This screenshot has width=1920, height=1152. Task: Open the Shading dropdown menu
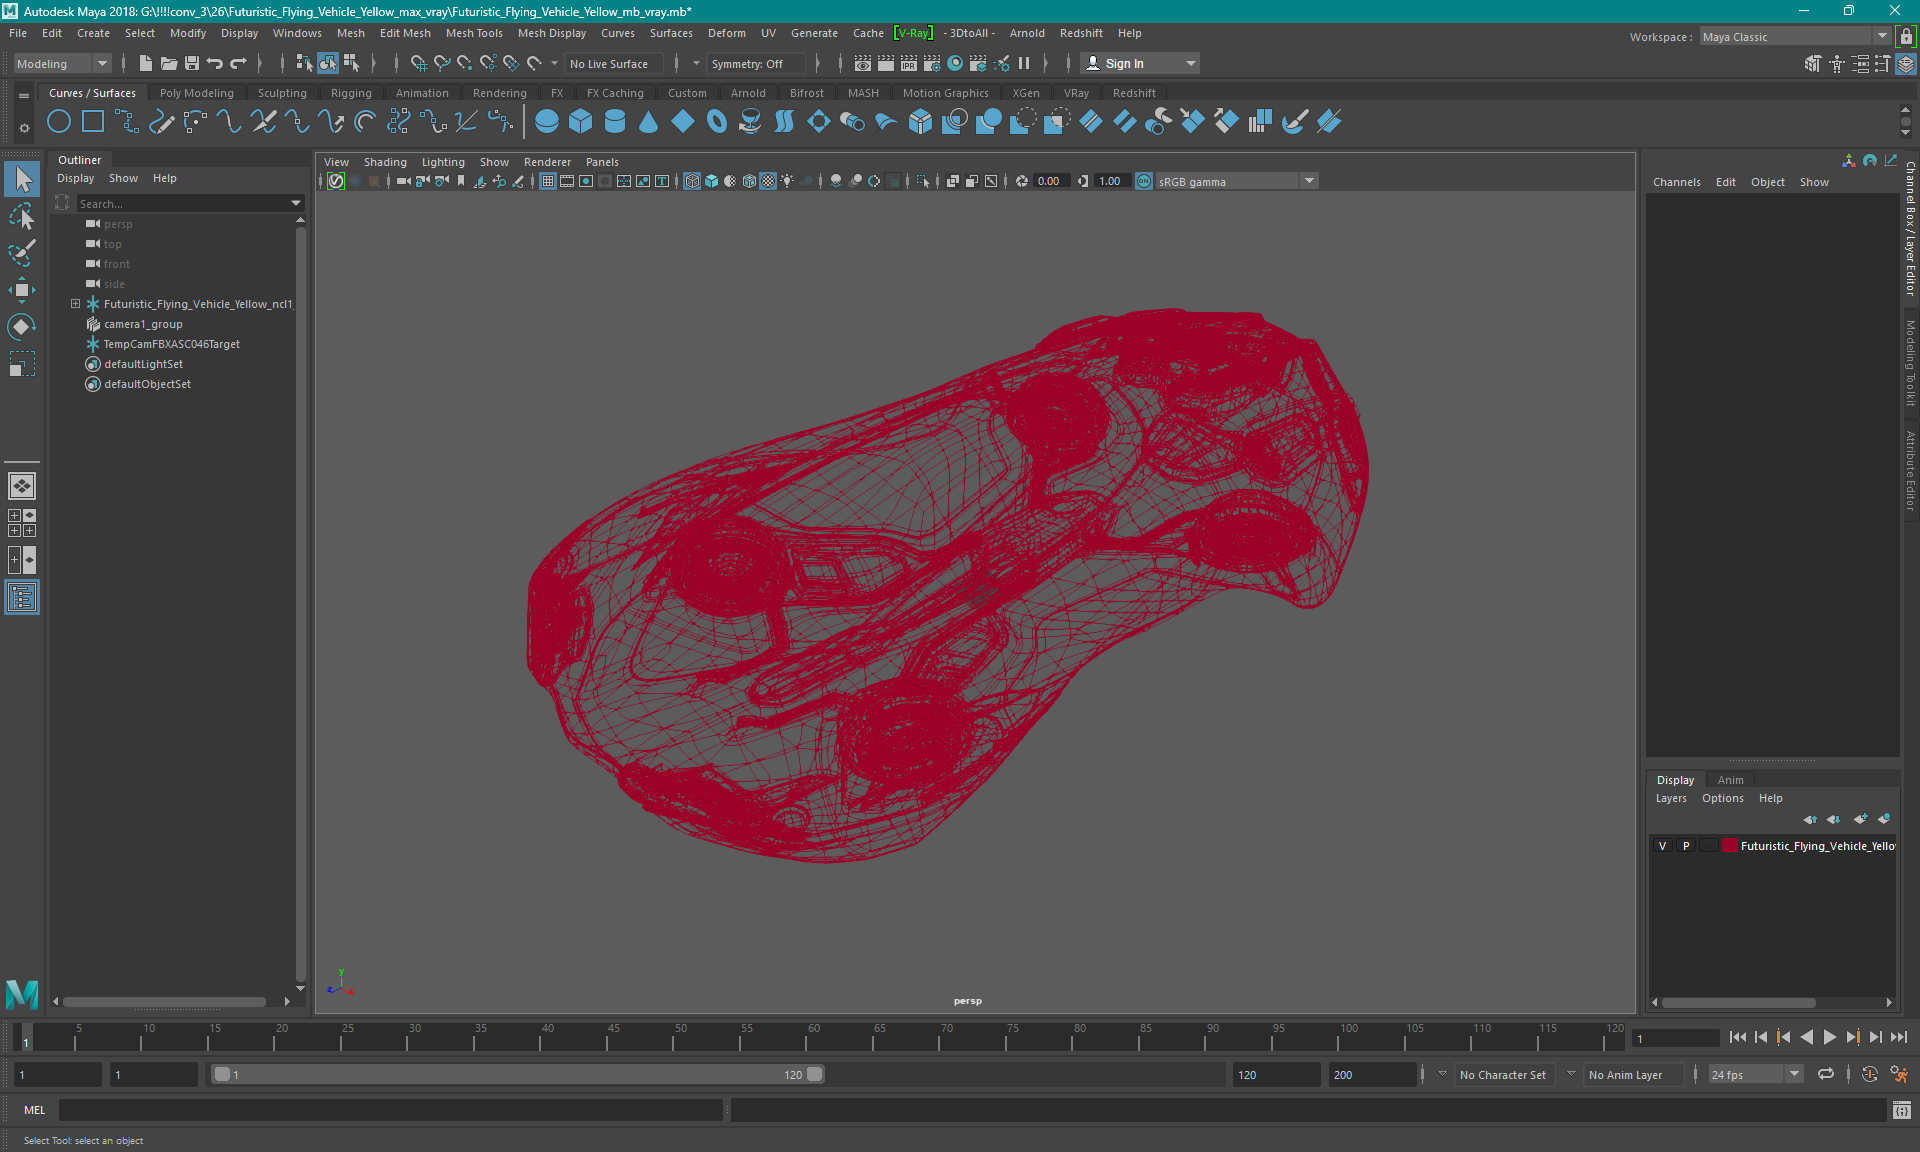[385, 162]
